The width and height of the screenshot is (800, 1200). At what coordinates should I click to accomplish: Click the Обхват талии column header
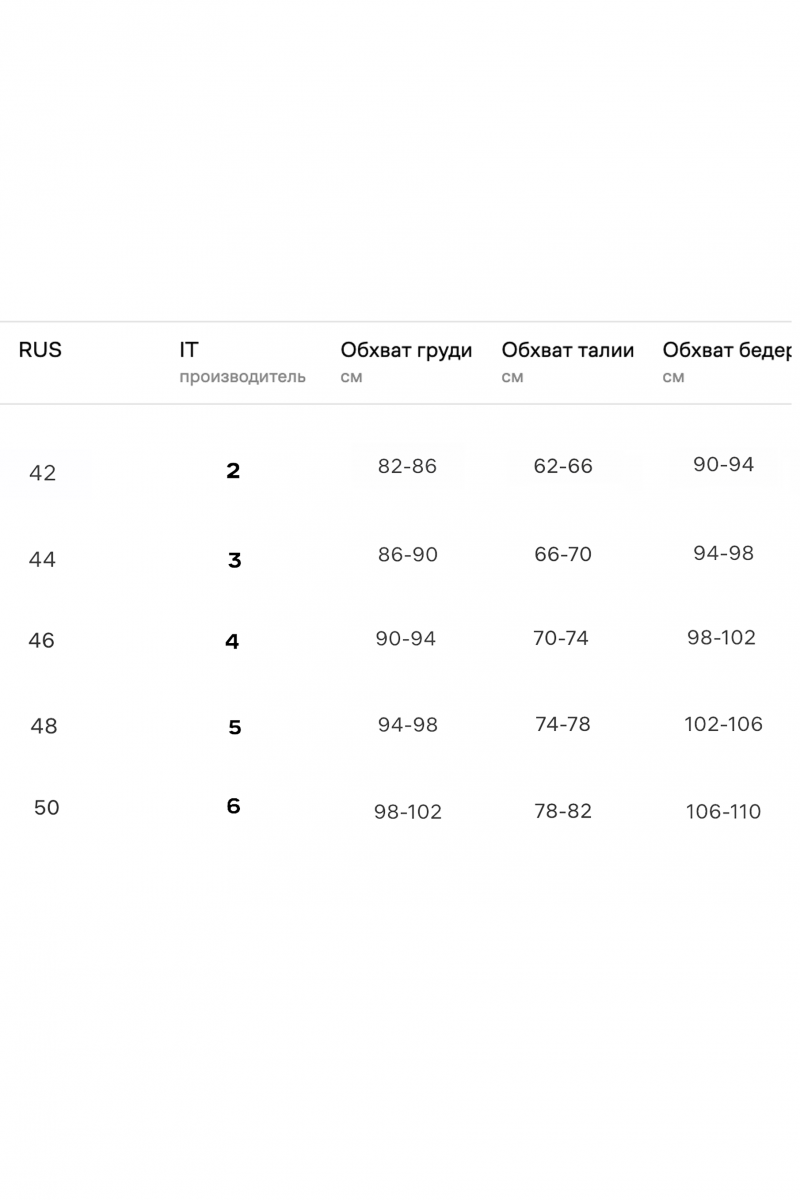(568, 363)
